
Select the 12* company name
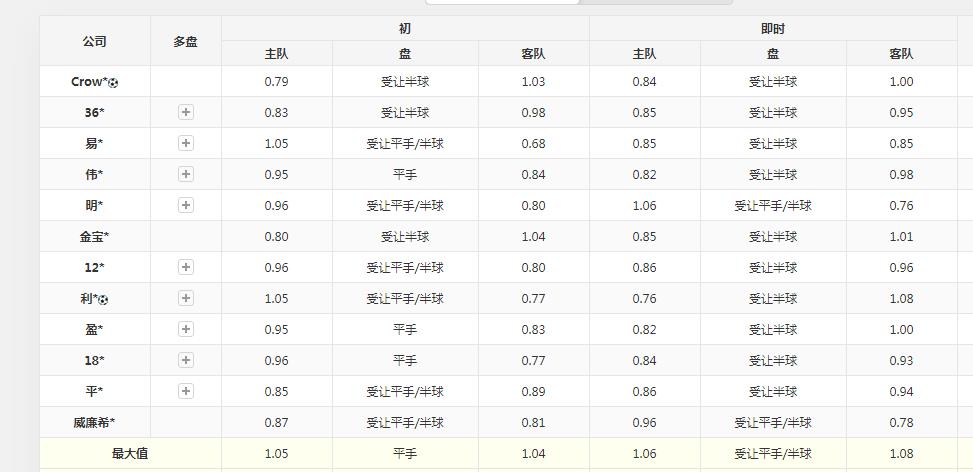(94, 267)
